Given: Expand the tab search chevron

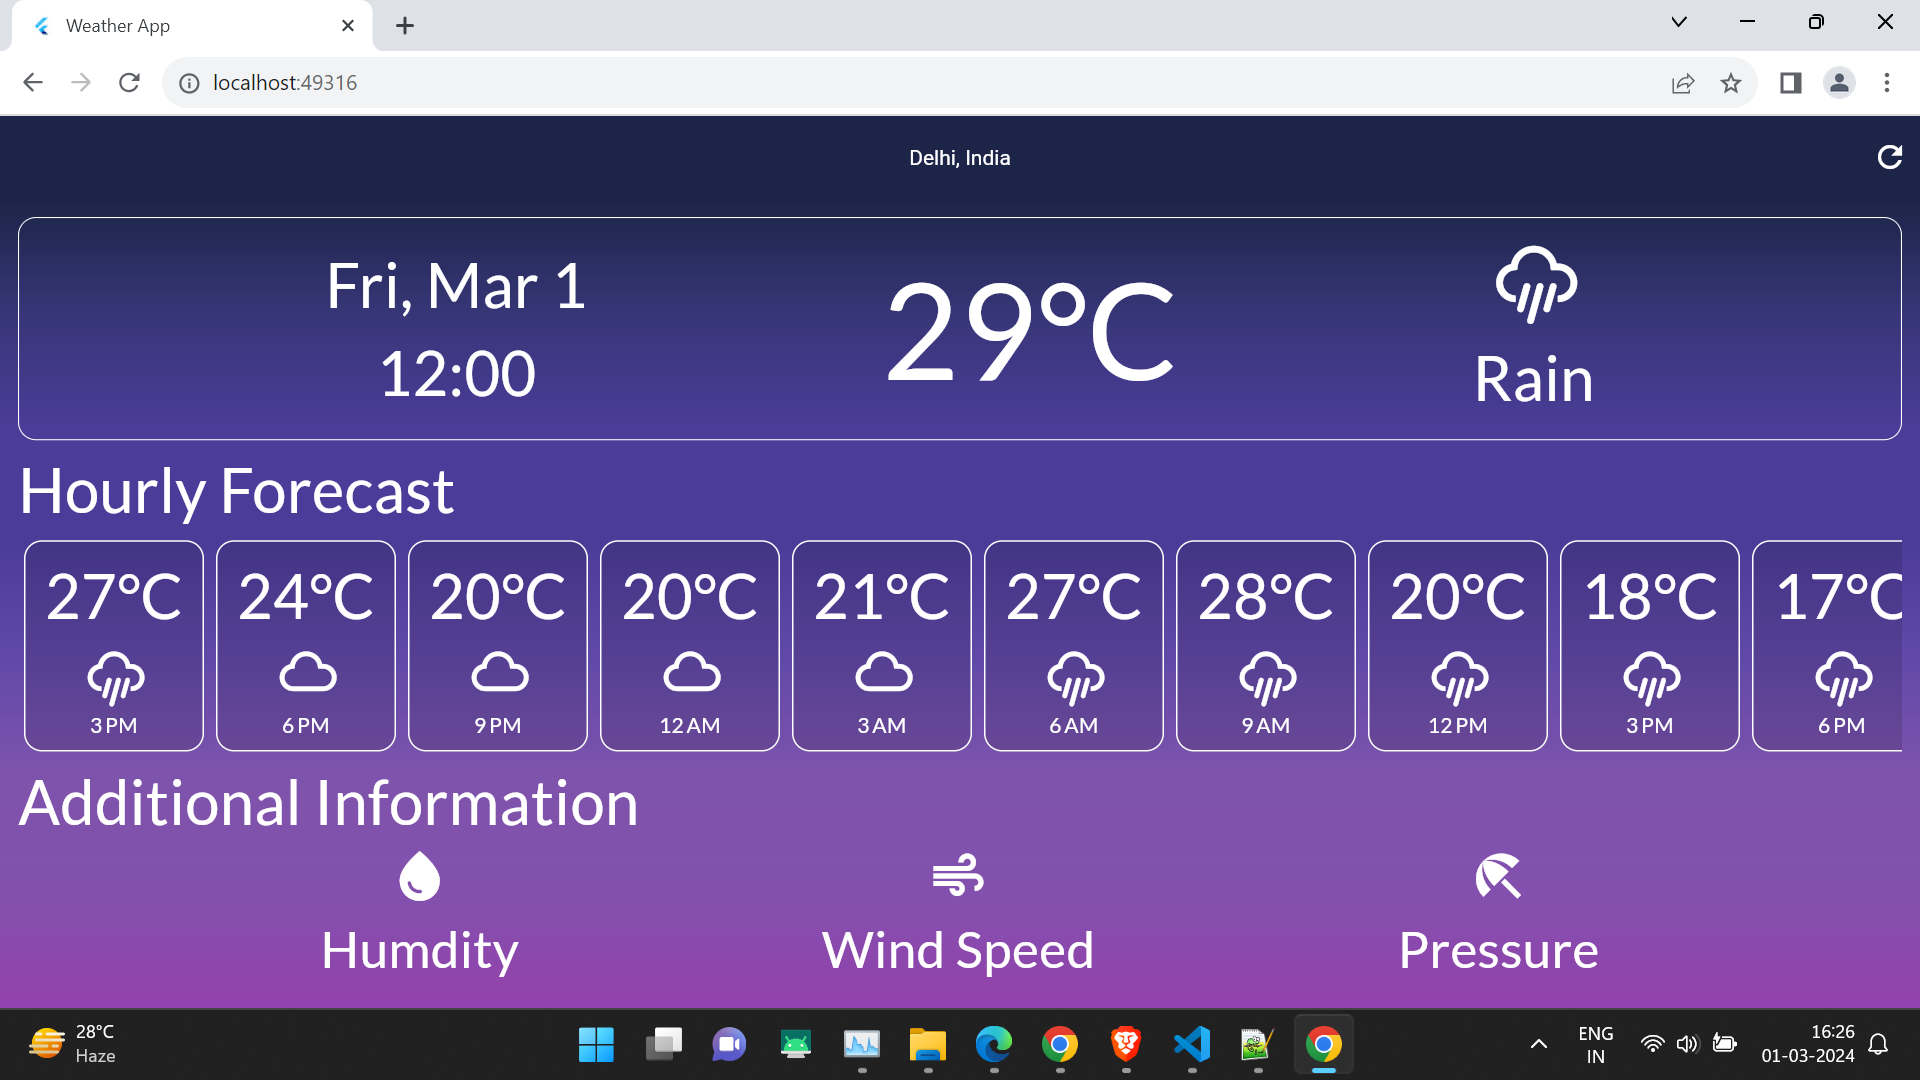Looking at the screenshot, I should point(1679,22).
